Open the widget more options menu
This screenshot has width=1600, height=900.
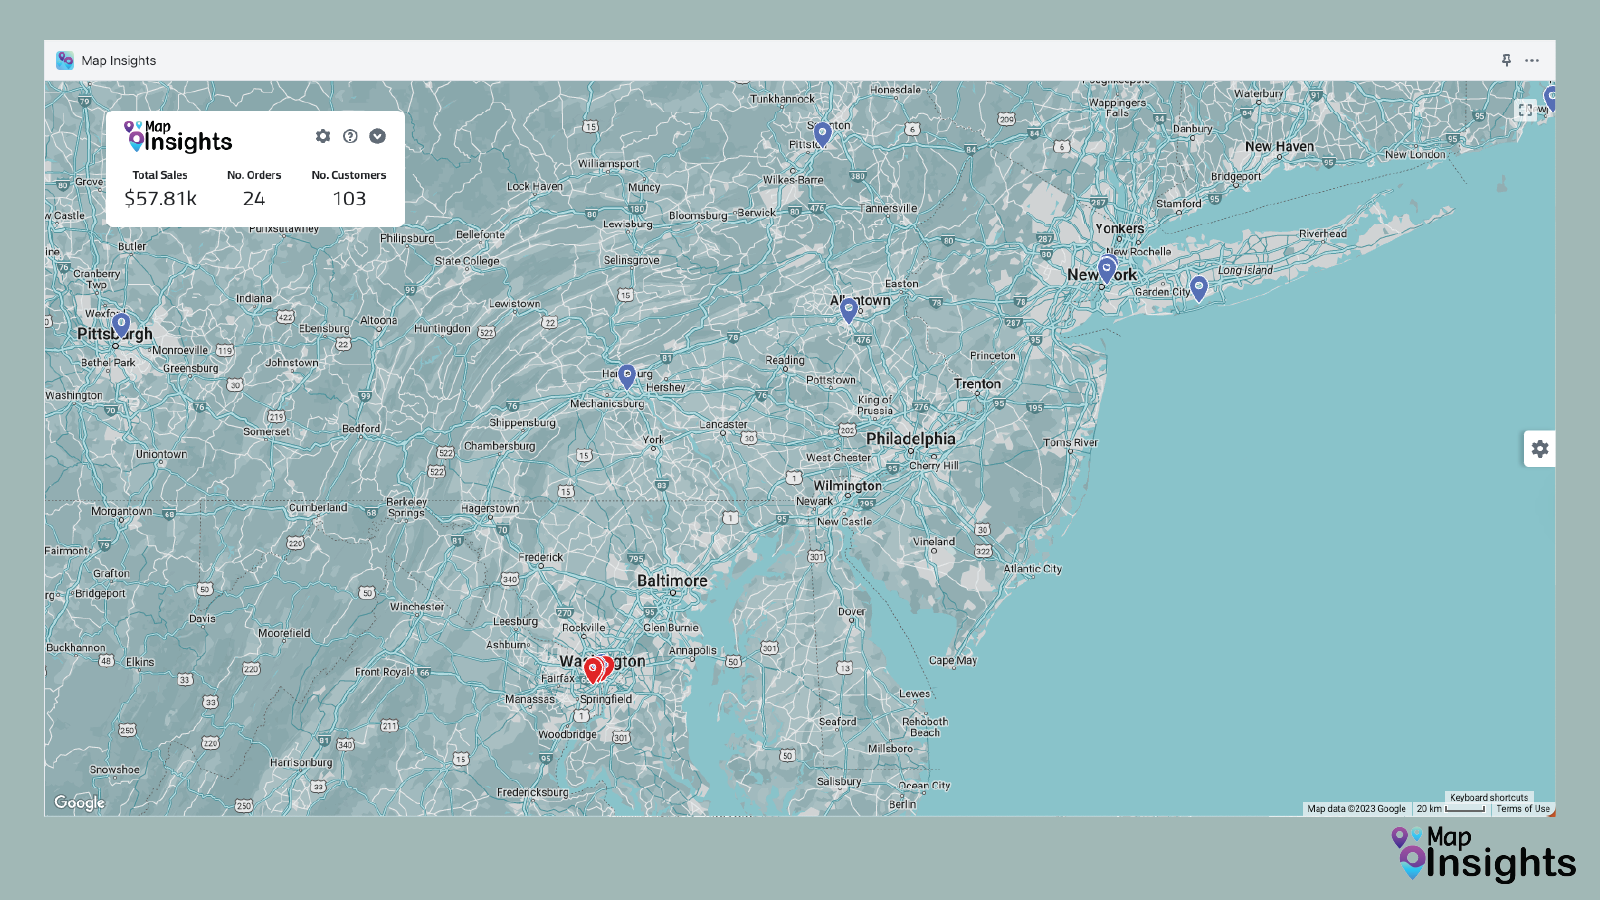[x=1532, y=61]
